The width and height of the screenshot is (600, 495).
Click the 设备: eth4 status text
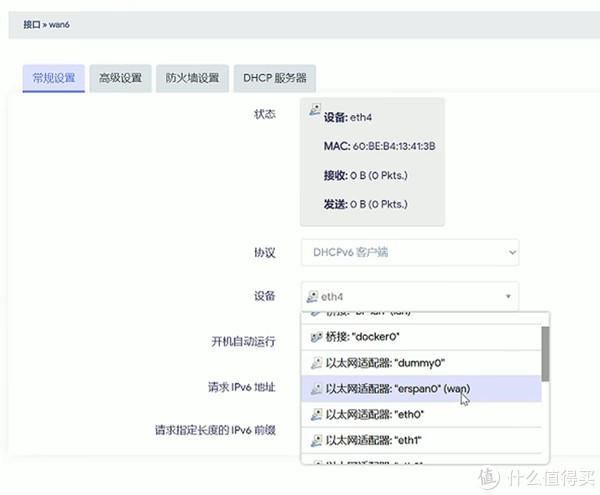347,117
